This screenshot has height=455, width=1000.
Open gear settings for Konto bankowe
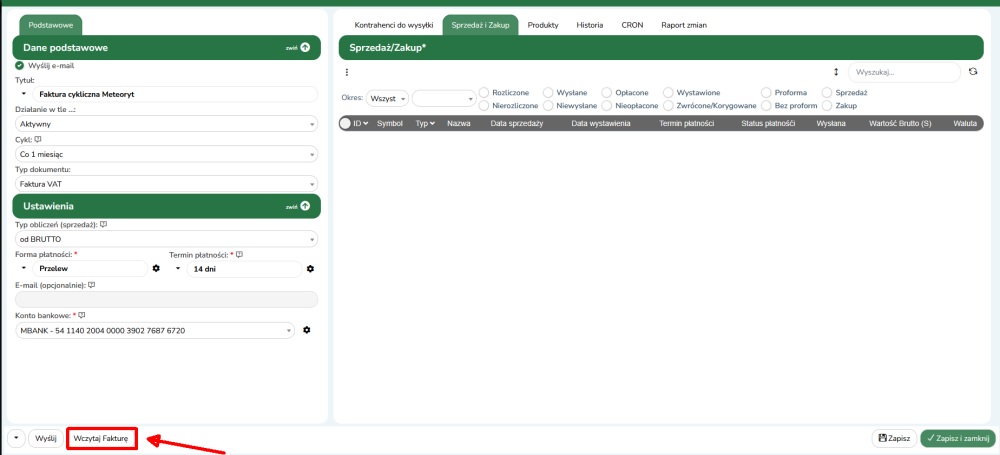tap(307, 330)
